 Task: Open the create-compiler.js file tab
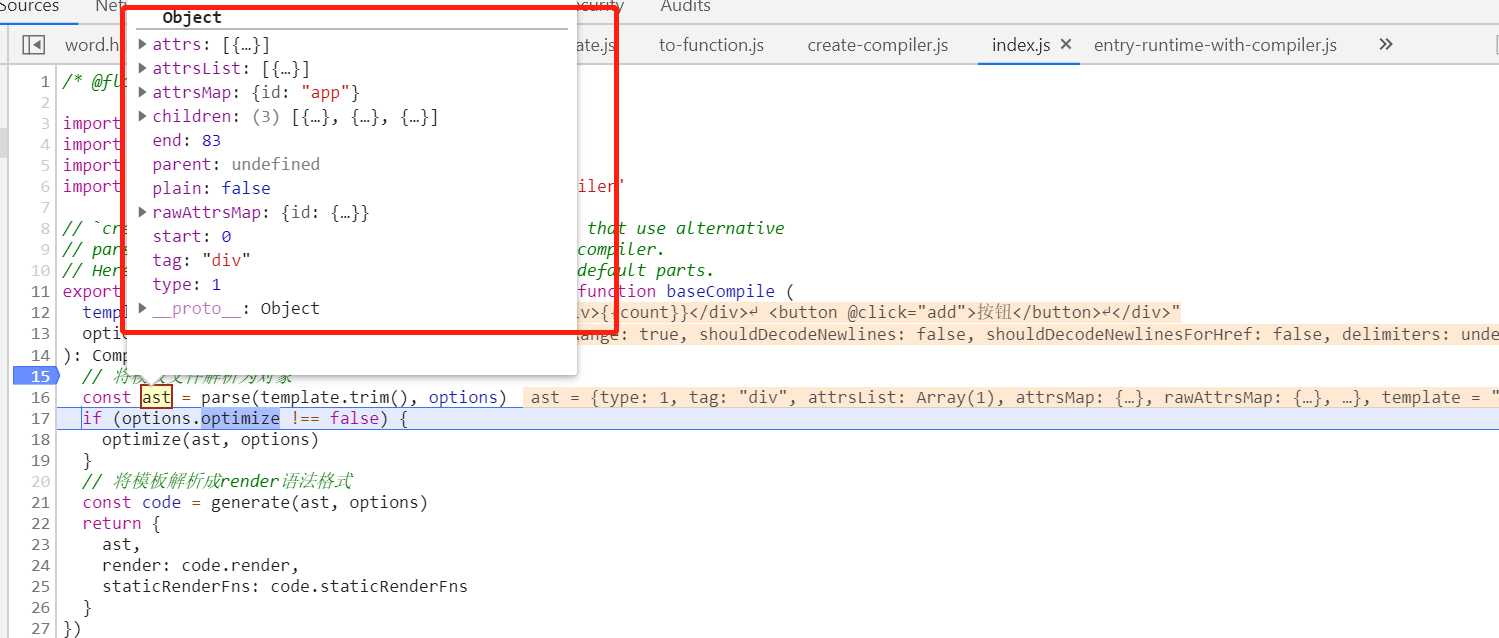pos(877,45)
